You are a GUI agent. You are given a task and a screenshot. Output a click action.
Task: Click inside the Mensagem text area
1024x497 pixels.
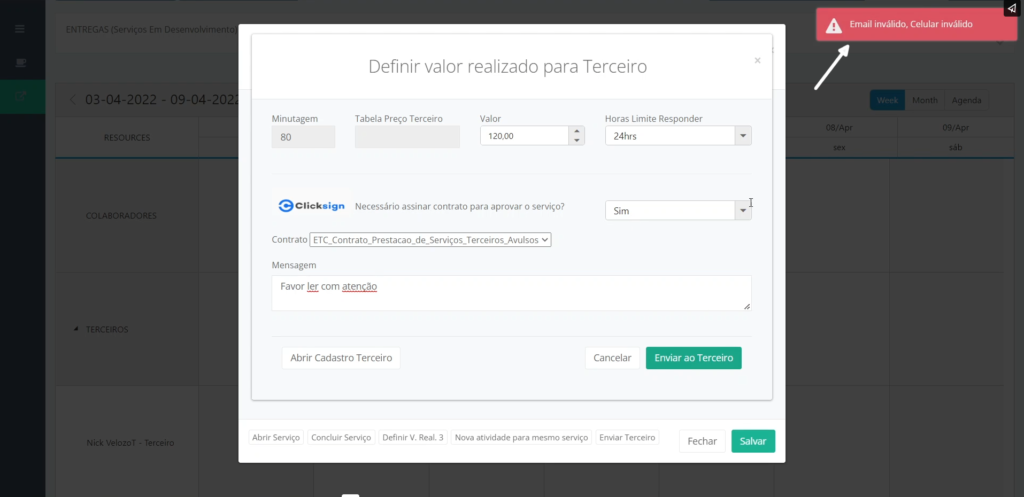(510, 293)
